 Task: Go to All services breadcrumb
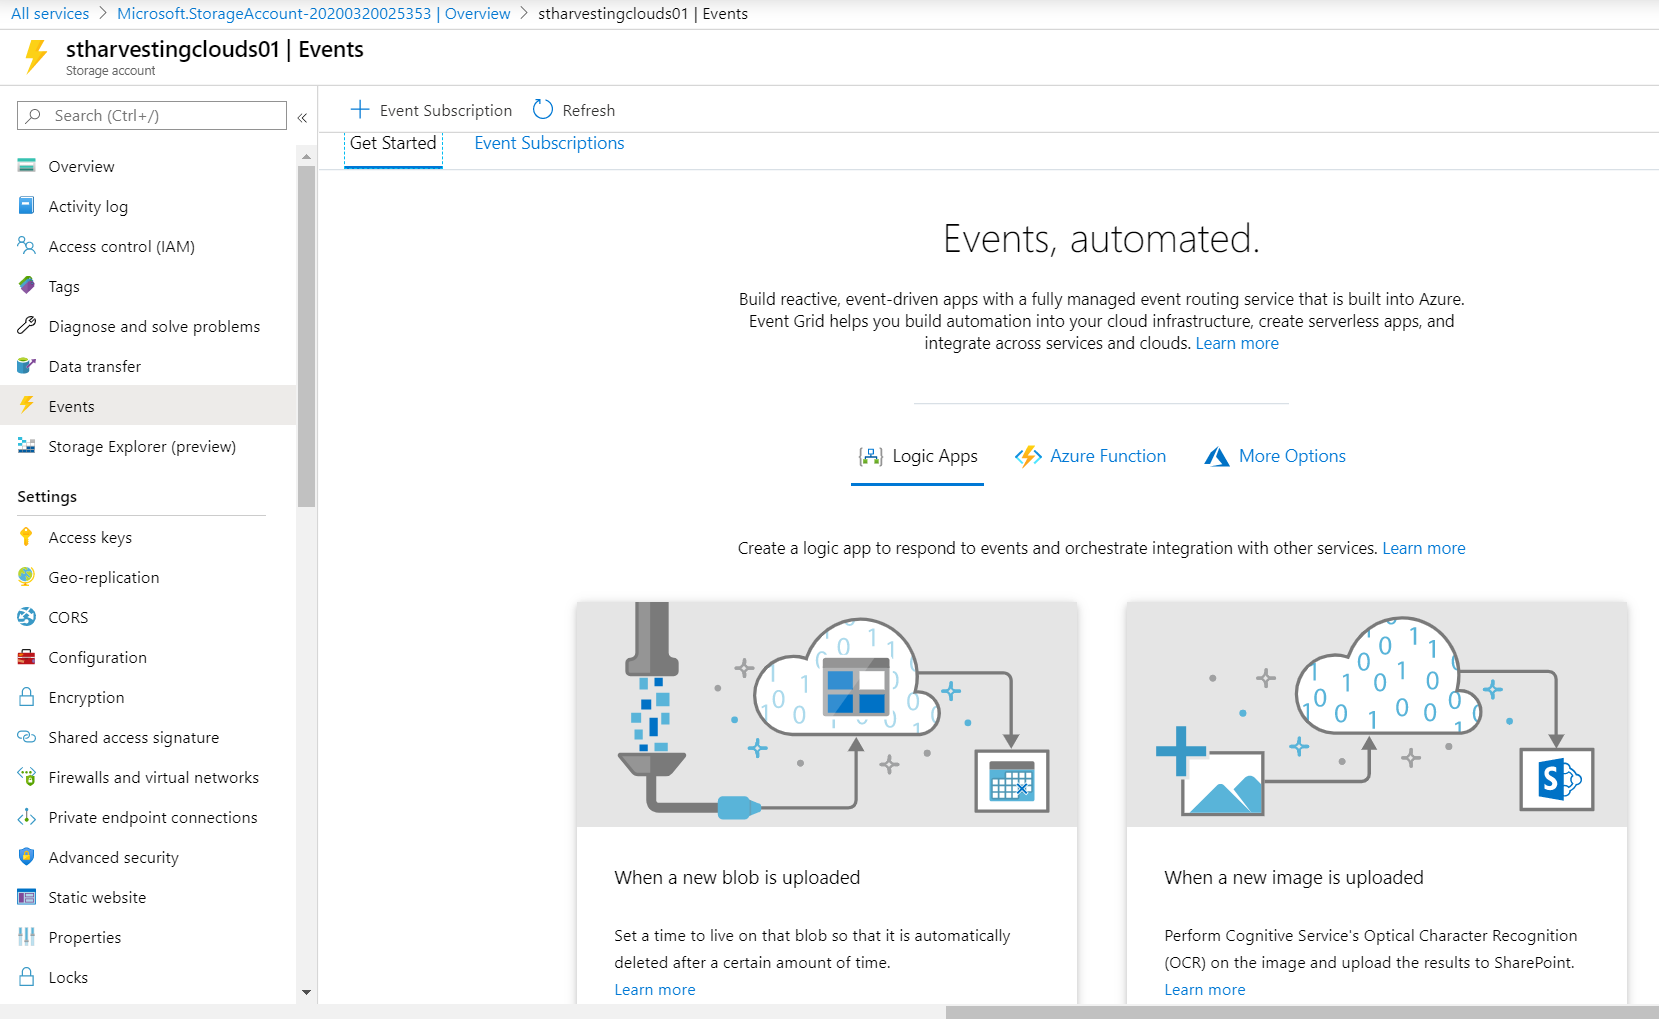click(50, 14)
